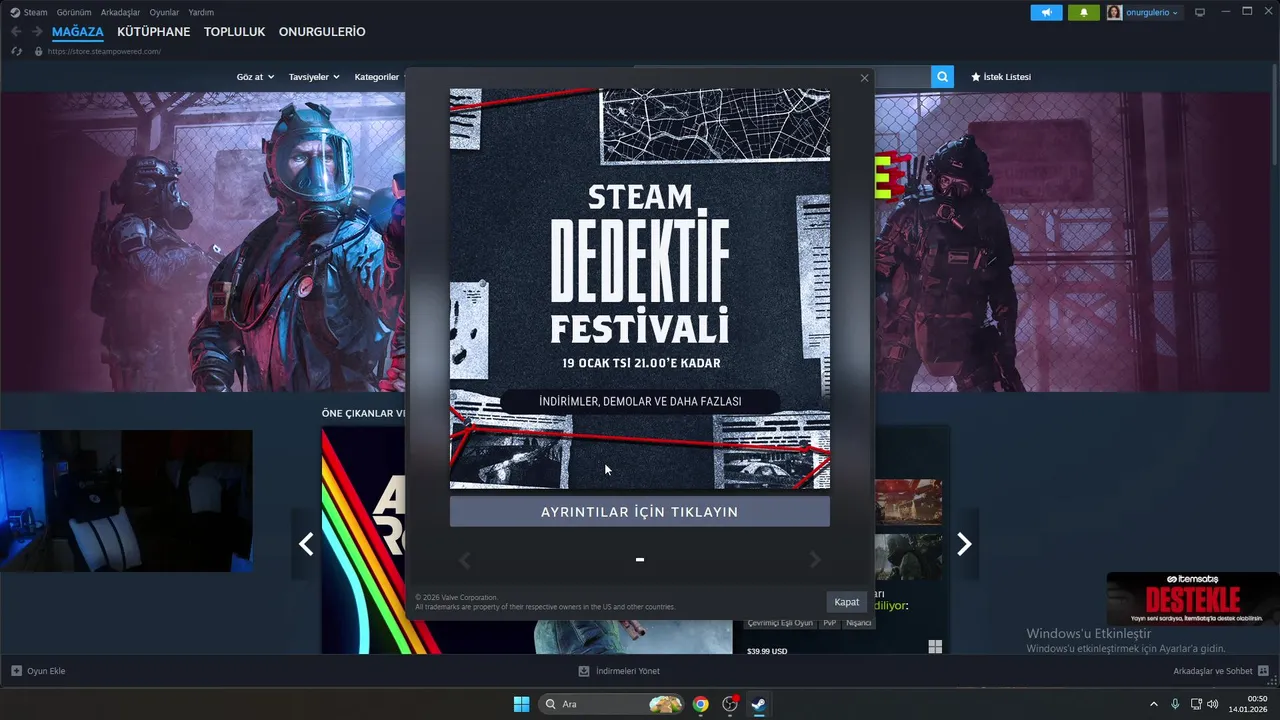Open the ONURGULERIO profile tab
1280x720 pixels.
click(322, 32)
